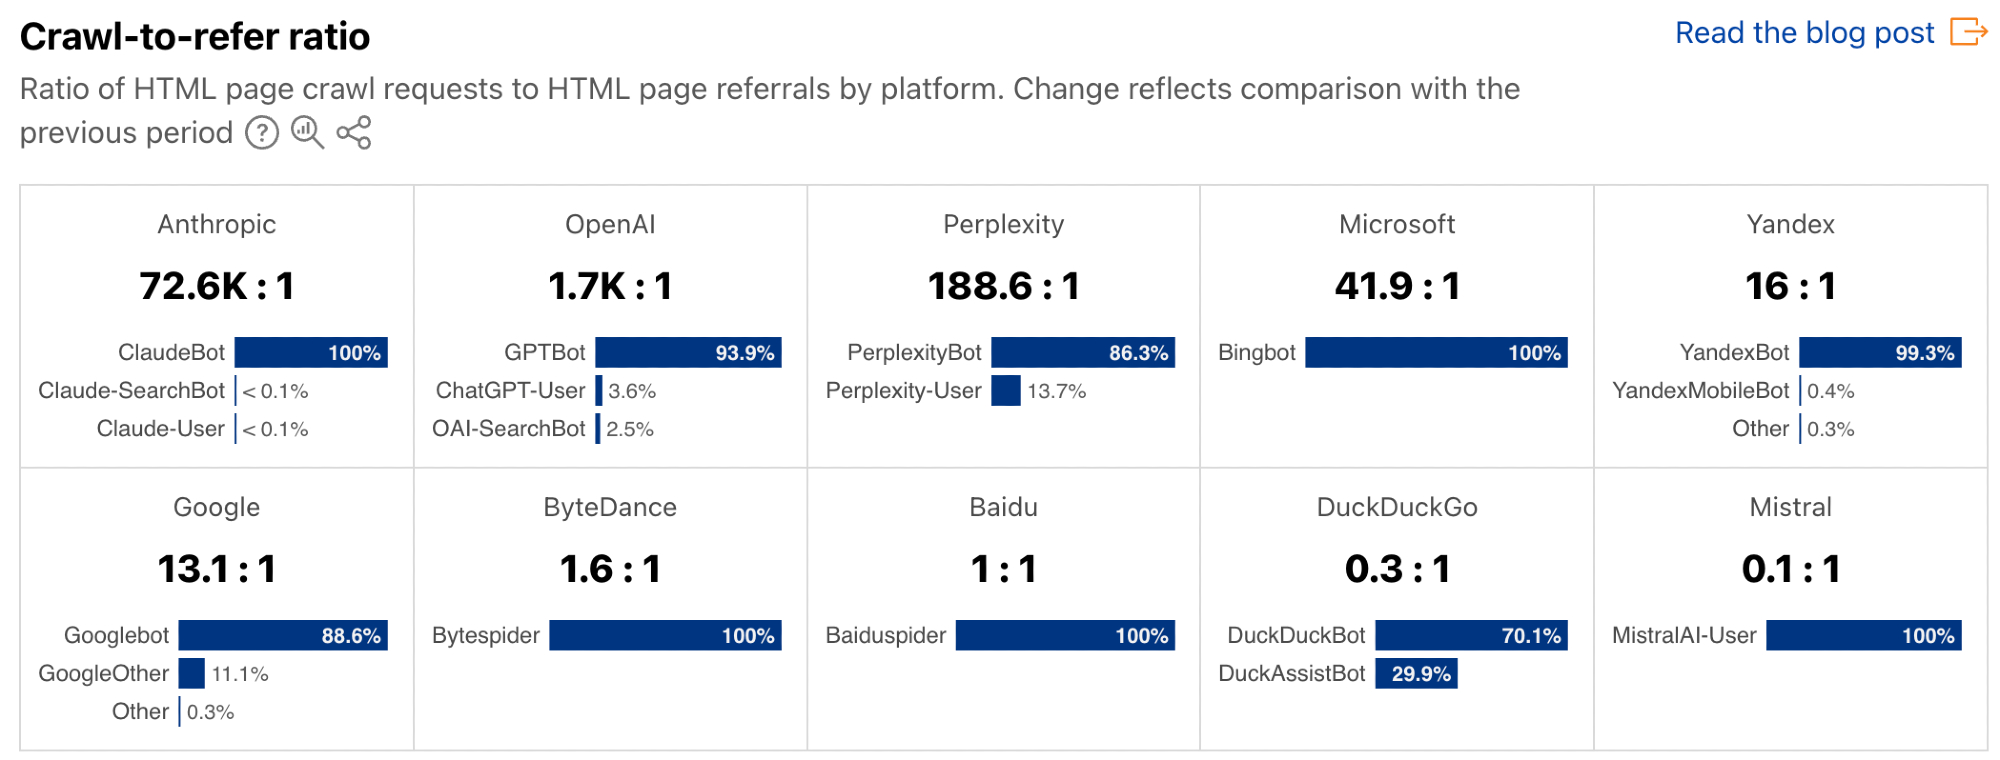Click the MistralAI-User 100% bar
2000x760 pixels.
click(1863, 635)
